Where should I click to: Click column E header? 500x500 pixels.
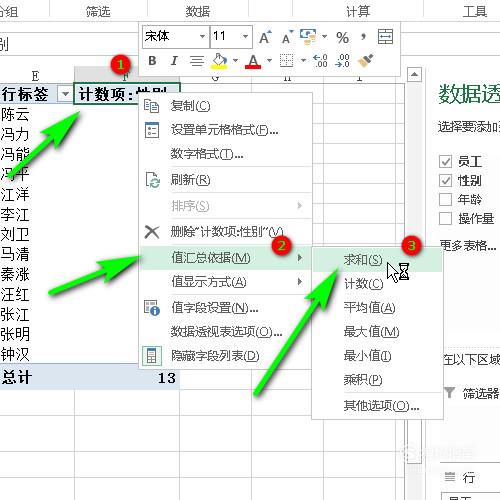pos(36,76)
